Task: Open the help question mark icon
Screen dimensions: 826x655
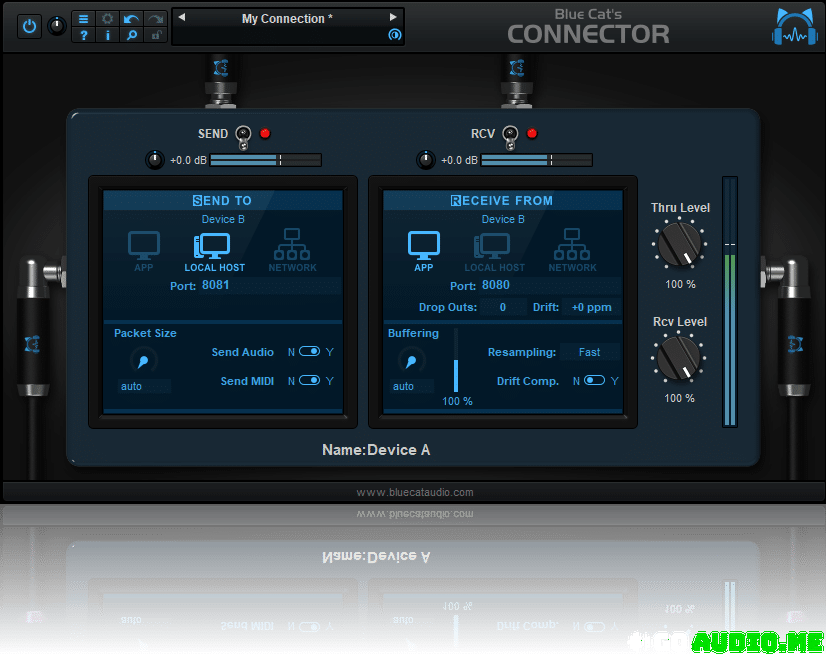Action: click(83, 35)
